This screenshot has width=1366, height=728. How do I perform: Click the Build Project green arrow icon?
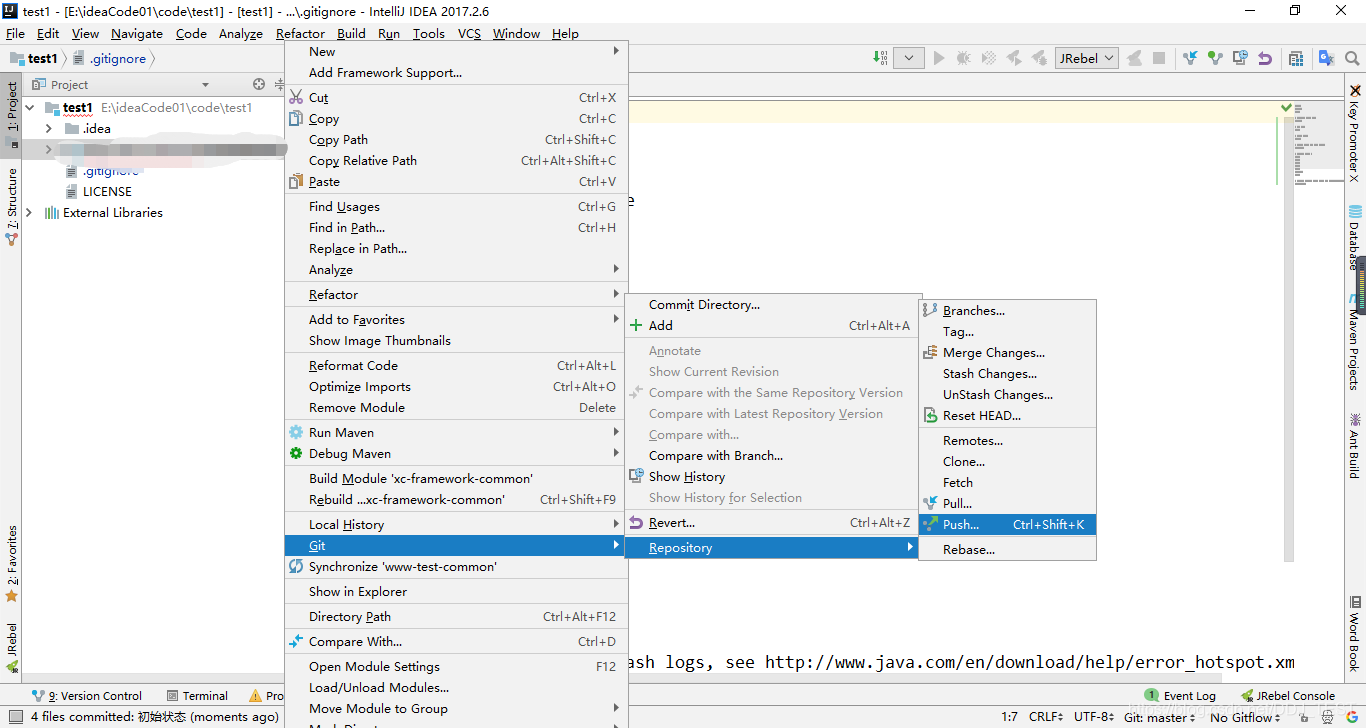tap(880, 58)
